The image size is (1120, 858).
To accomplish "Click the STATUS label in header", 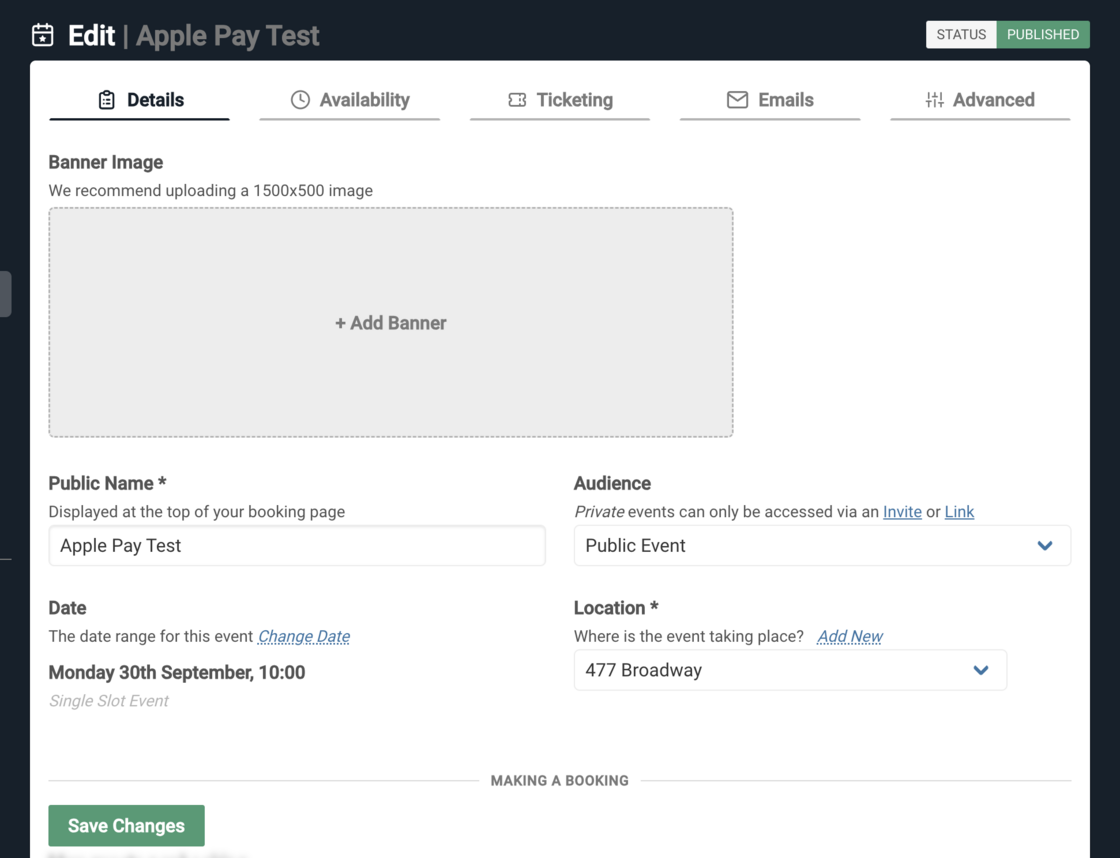I will (x=961, y=34).
